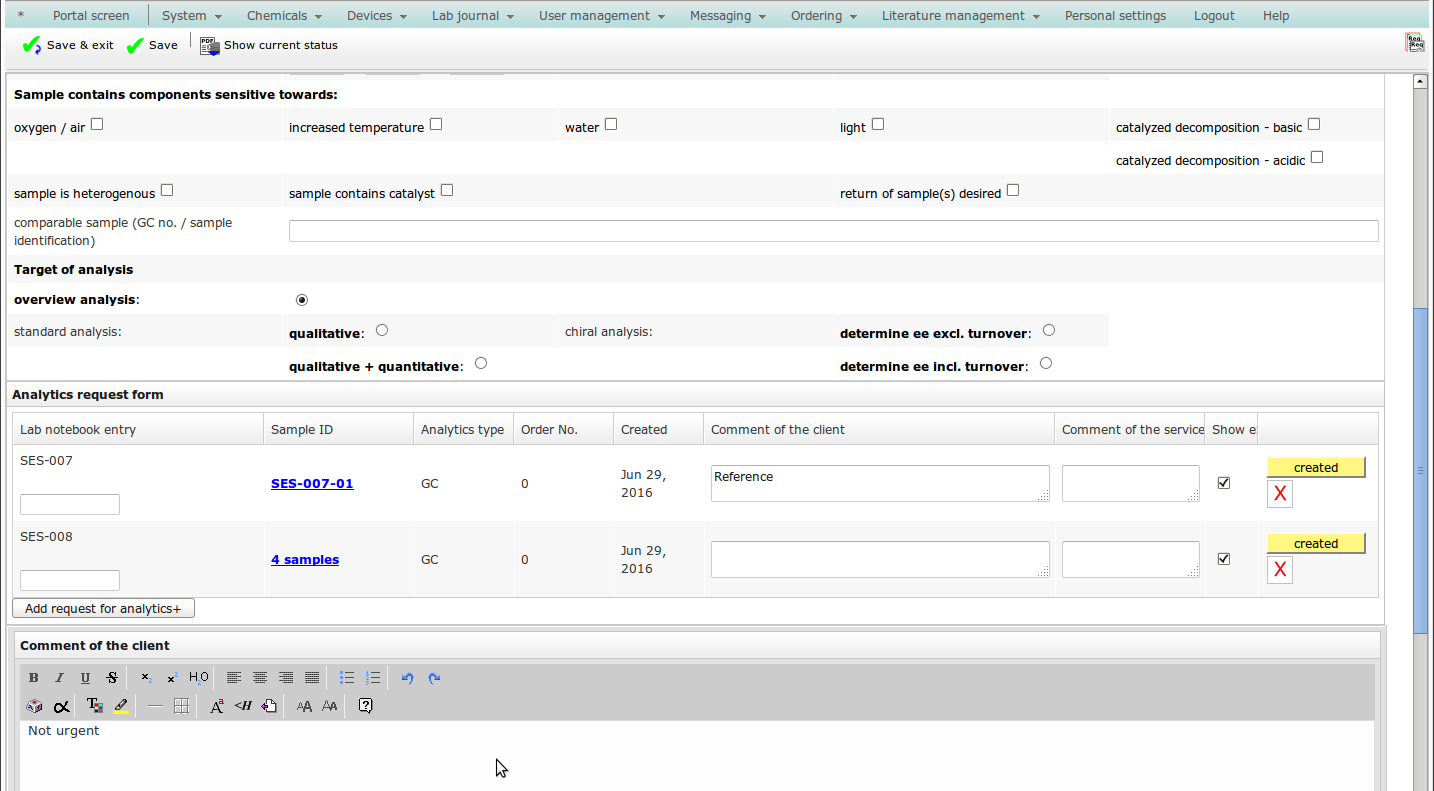This screenshot has width=1434, height=791.
Task: Insert a table using the grid icon
Action: [181, 706]
